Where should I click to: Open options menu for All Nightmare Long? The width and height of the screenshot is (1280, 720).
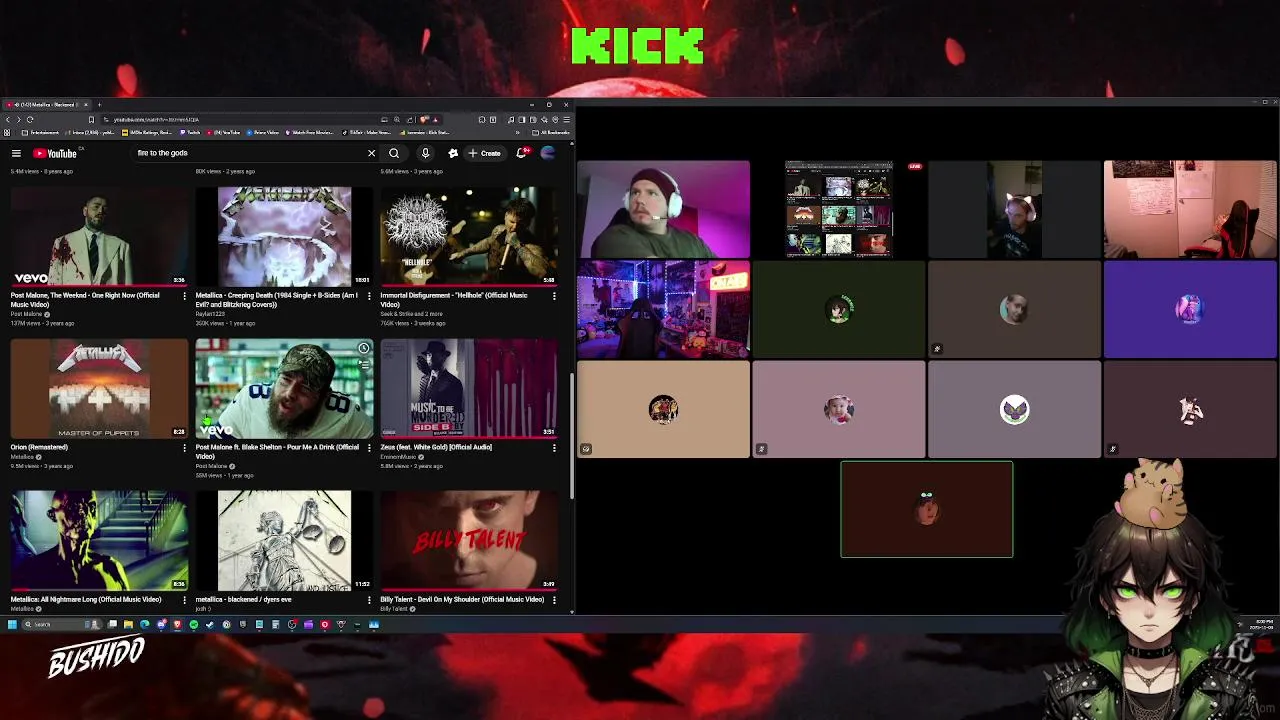(184, 600)
